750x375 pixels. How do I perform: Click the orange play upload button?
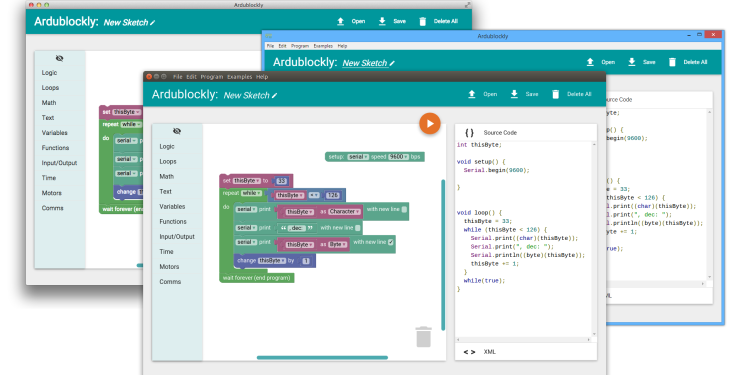[430, 124]
